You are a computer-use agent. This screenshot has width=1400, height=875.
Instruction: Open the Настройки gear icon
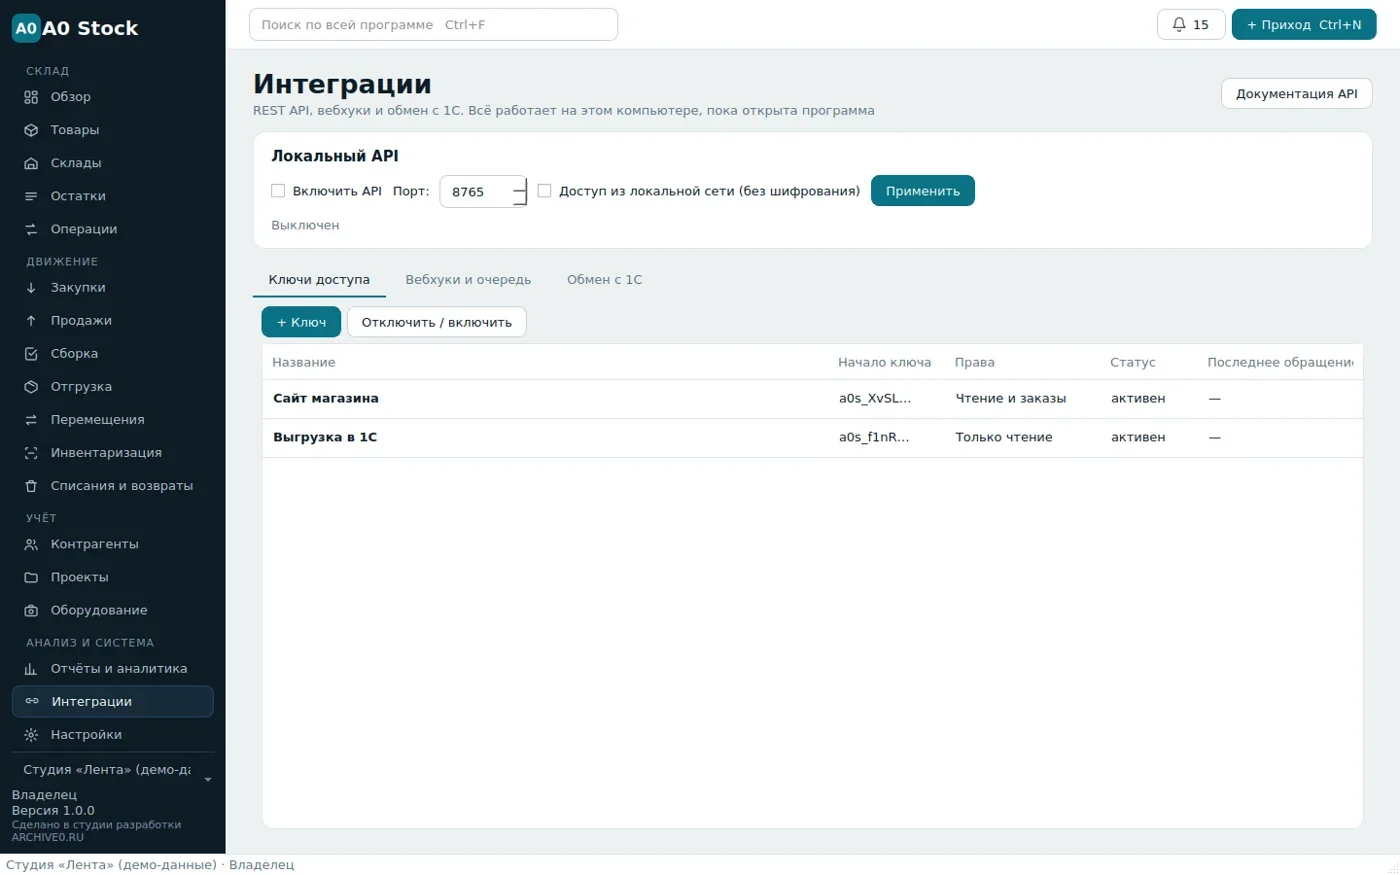[x=31, y=735]
